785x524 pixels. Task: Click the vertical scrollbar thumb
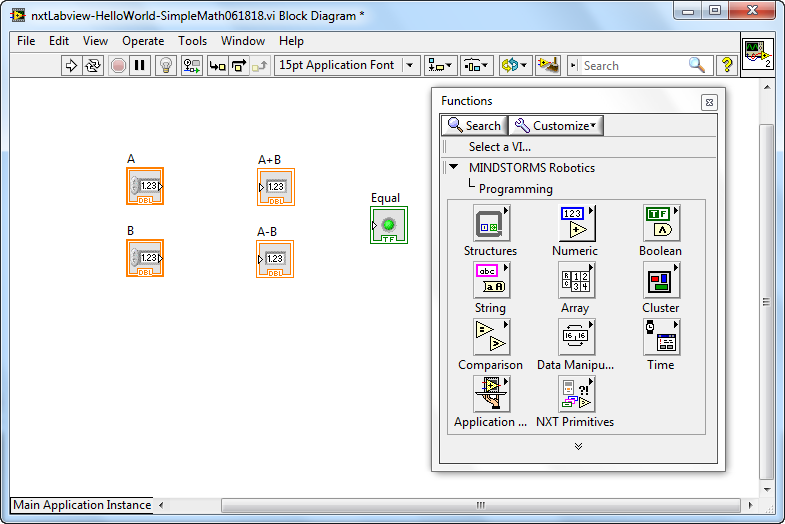coord(766,302)
